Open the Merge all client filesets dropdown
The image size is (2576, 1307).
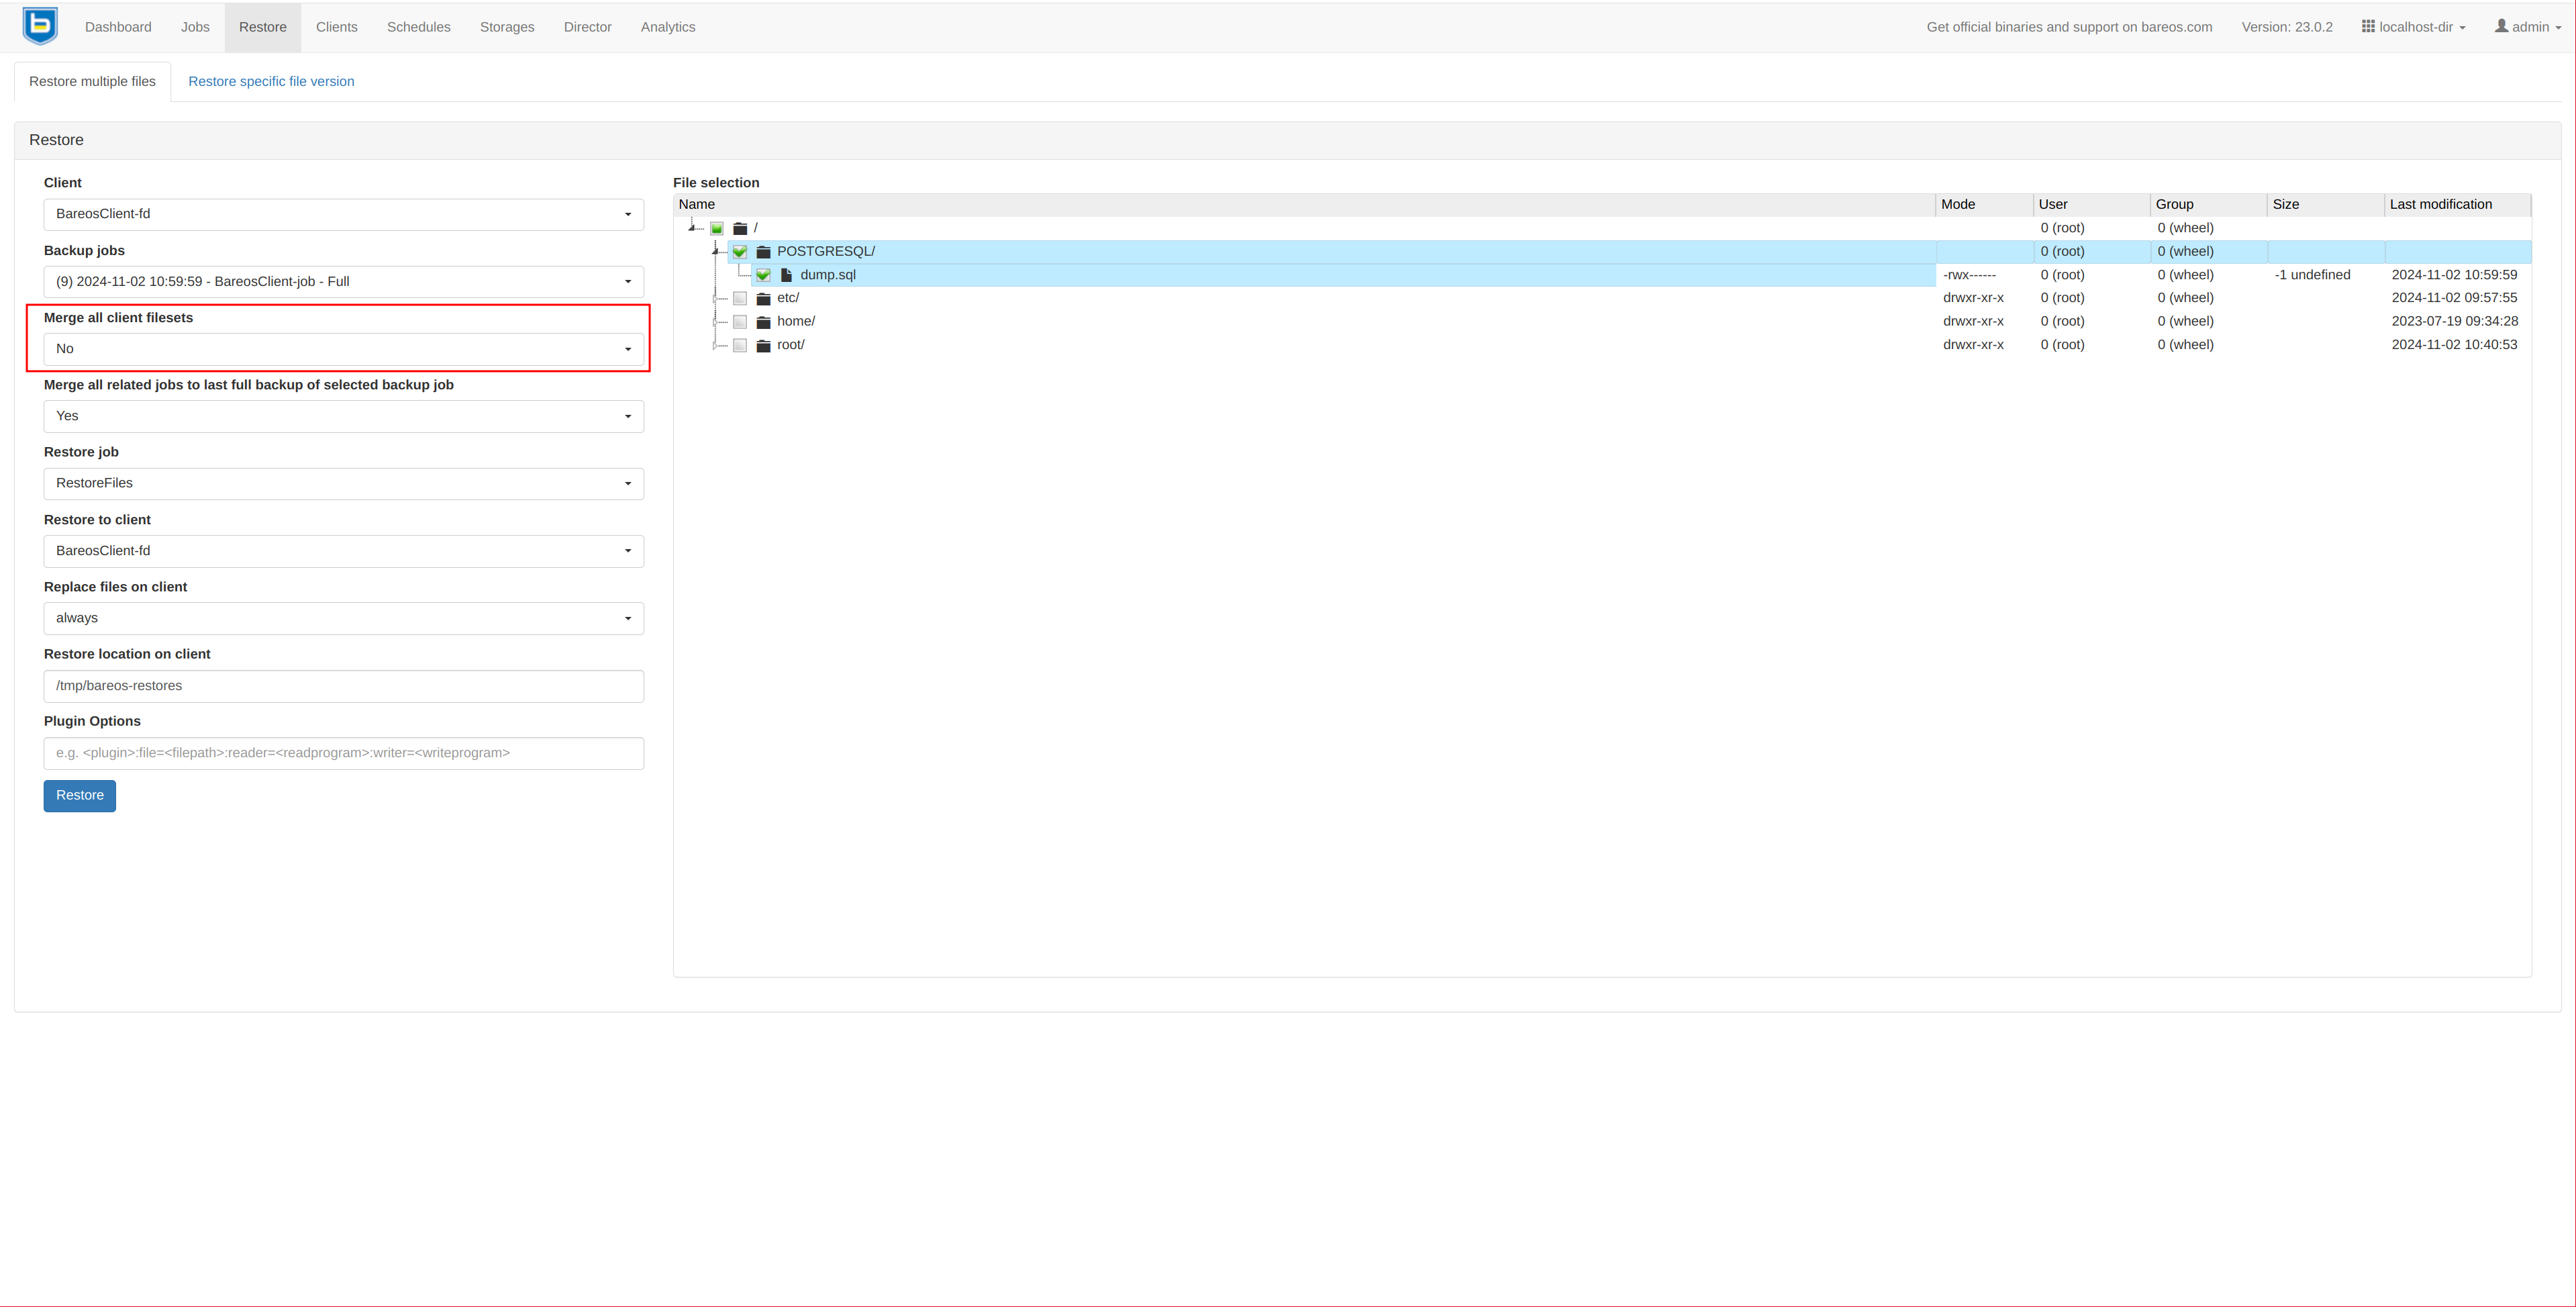click(x=343, y=349)
